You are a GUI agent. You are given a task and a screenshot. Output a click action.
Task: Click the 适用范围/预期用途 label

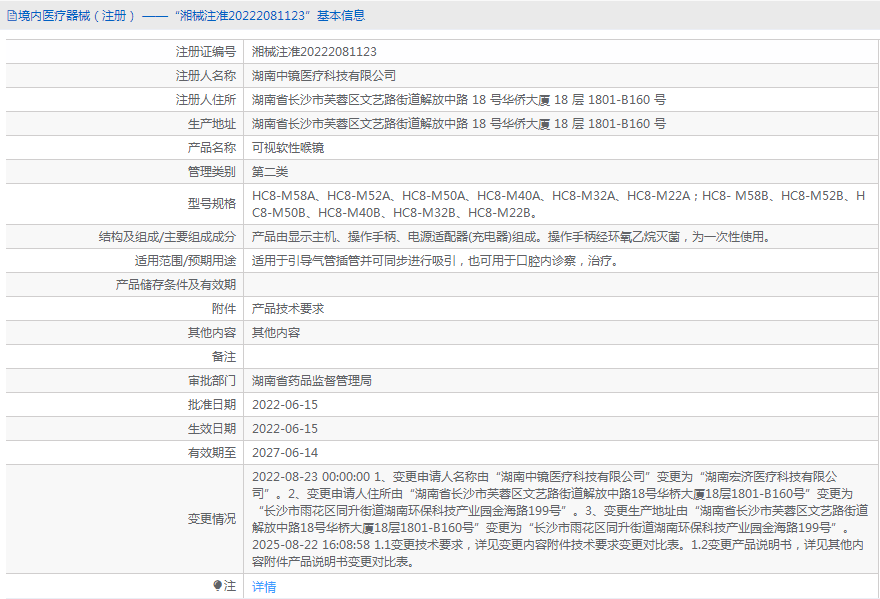click(x=185, y=260)
